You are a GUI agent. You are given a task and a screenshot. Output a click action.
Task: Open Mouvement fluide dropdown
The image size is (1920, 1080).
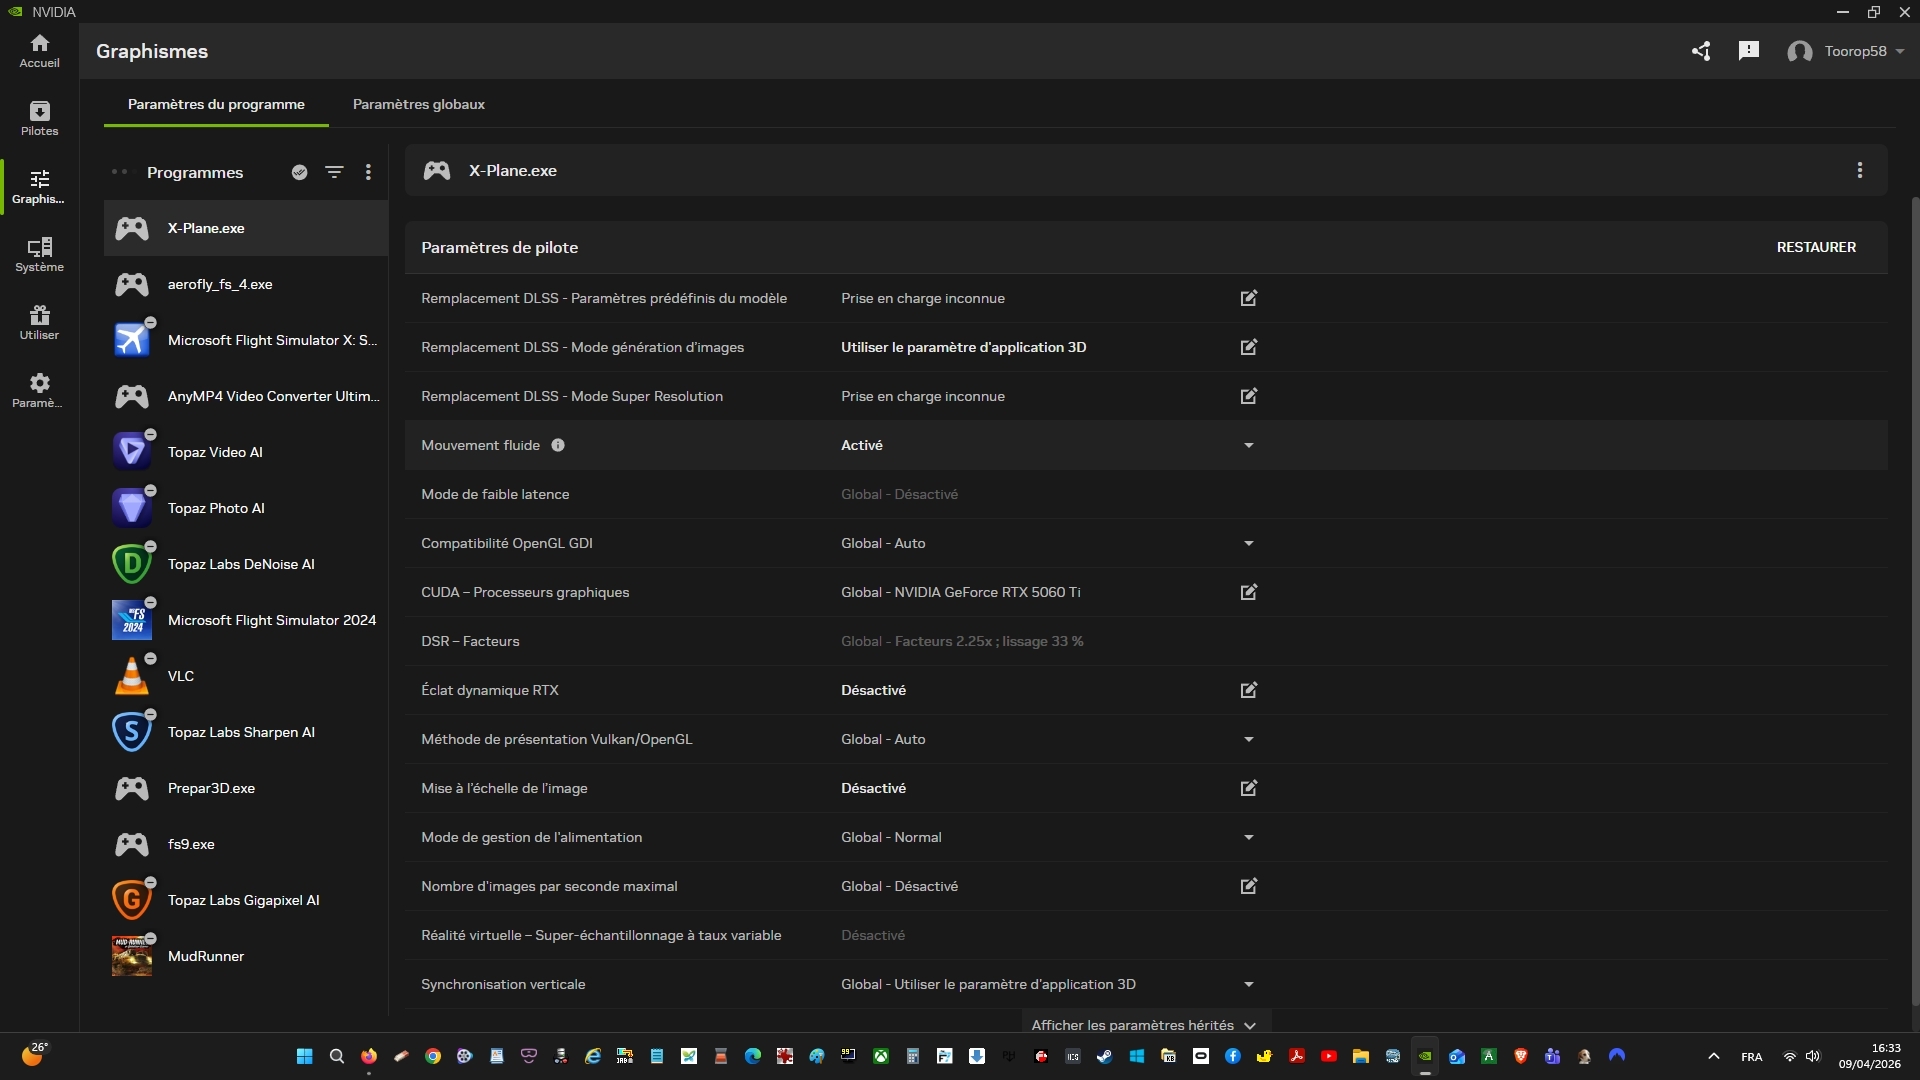point(1248,445)
